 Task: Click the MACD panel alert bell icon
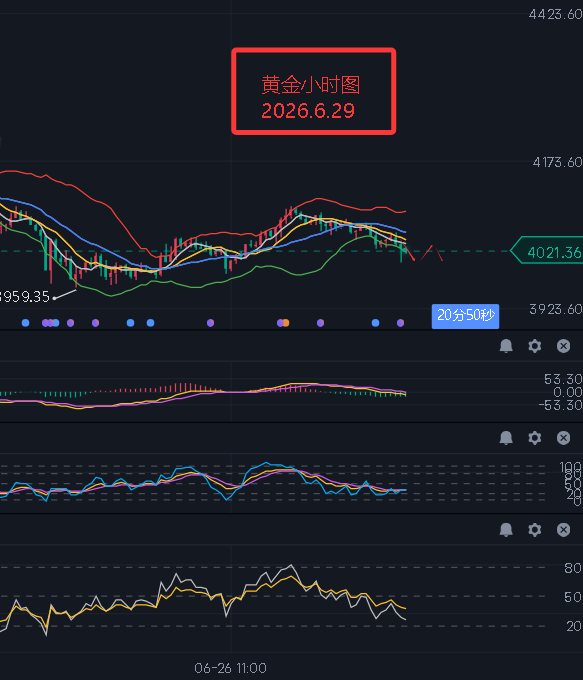pos(506,346)
